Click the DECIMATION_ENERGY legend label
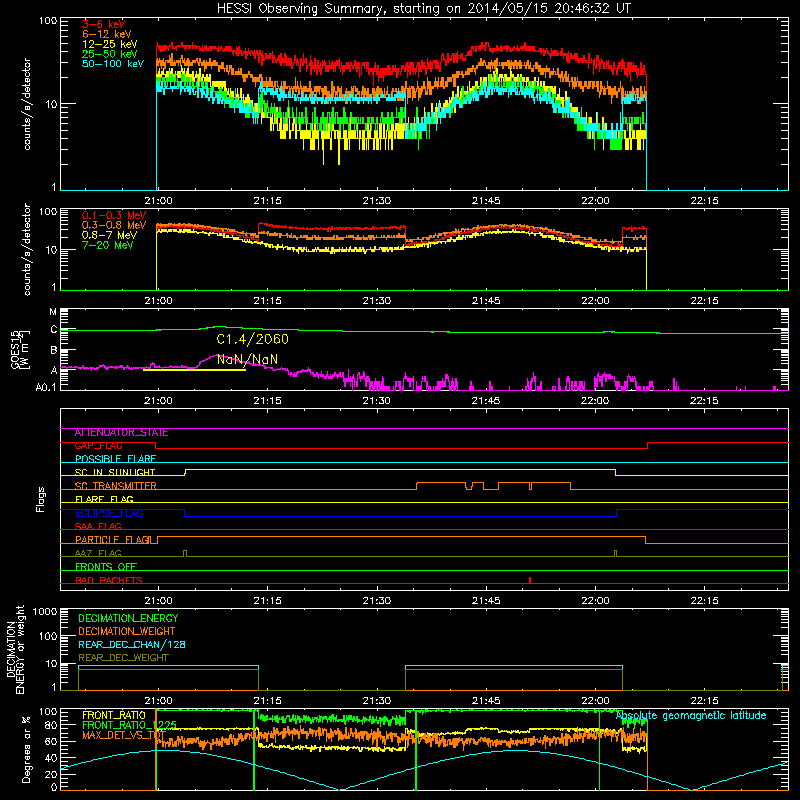The width and height of the screenshot is (800, 800). (x=128, y=618)
